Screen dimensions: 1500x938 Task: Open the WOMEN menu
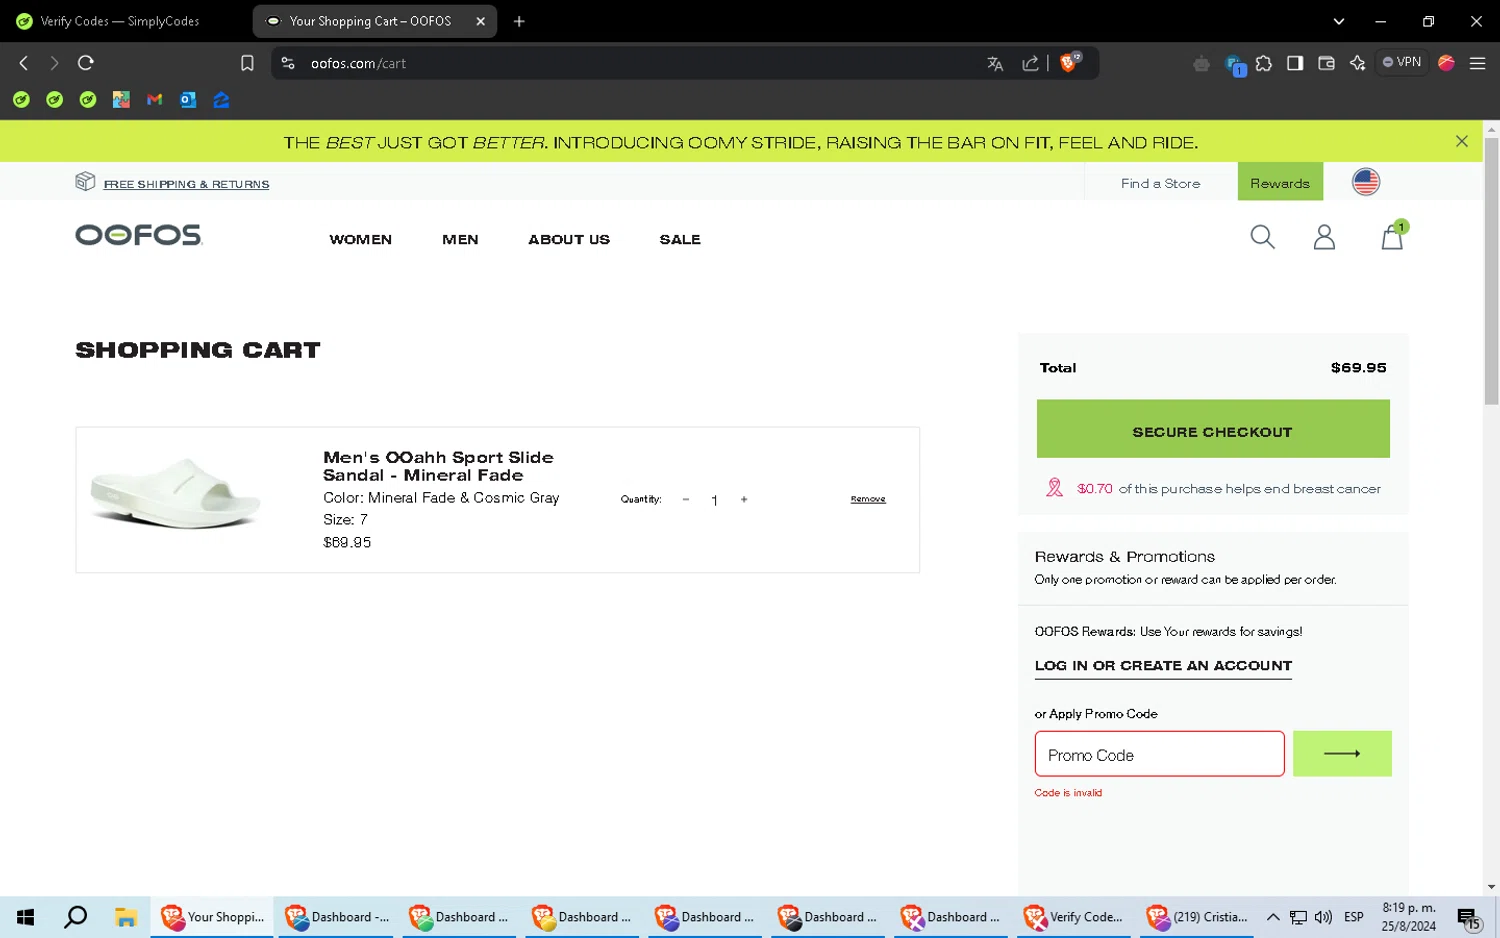point(360,240)
